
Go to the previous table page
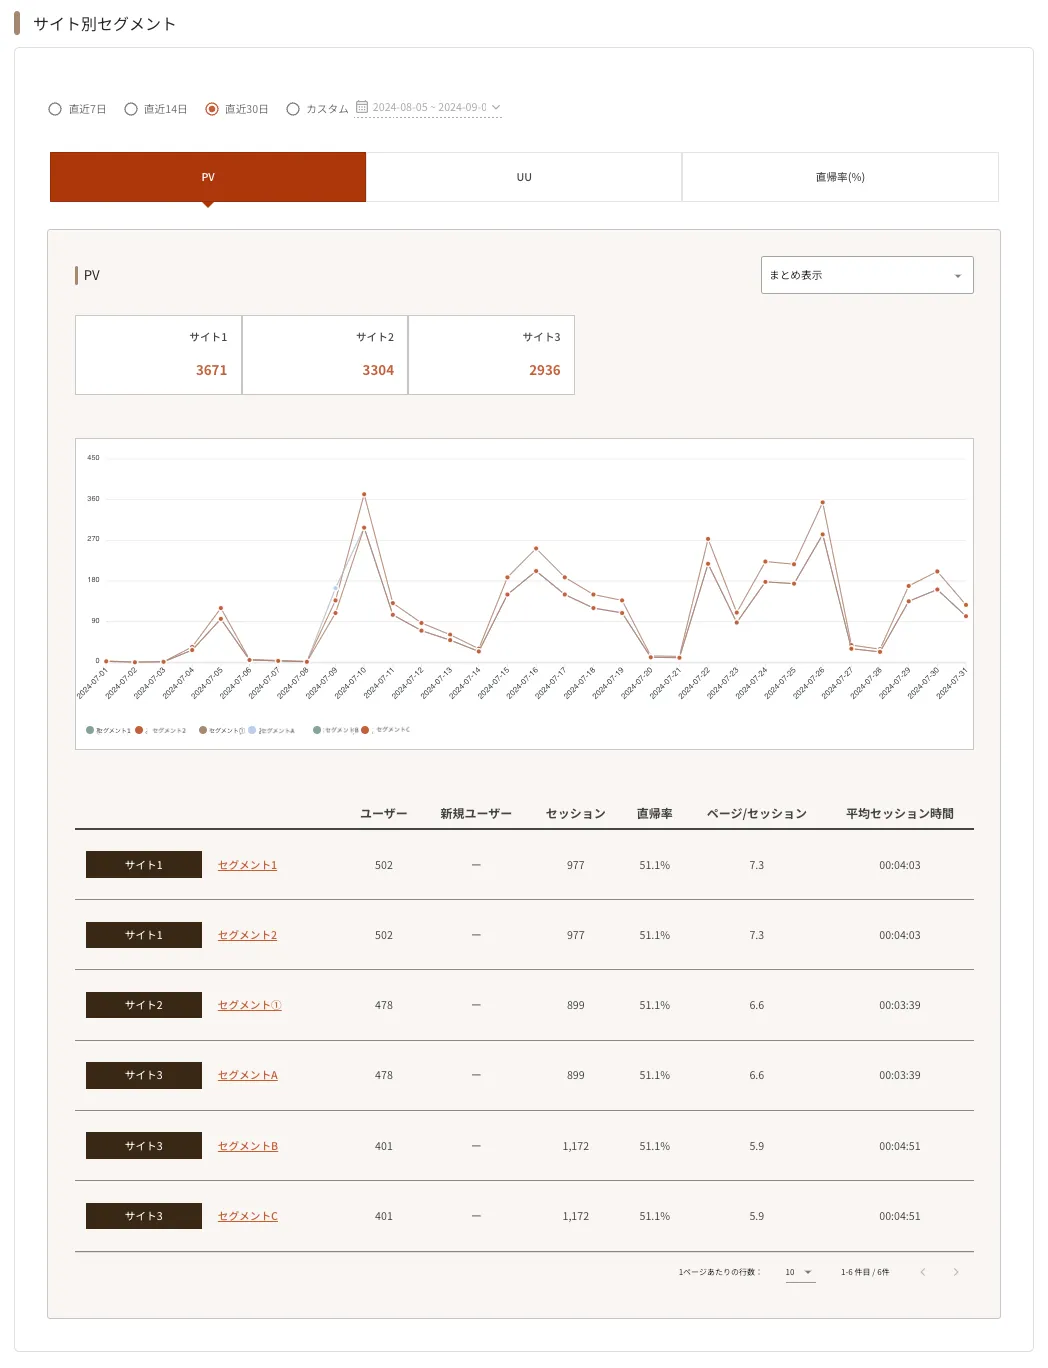[x=923, y=1272]
